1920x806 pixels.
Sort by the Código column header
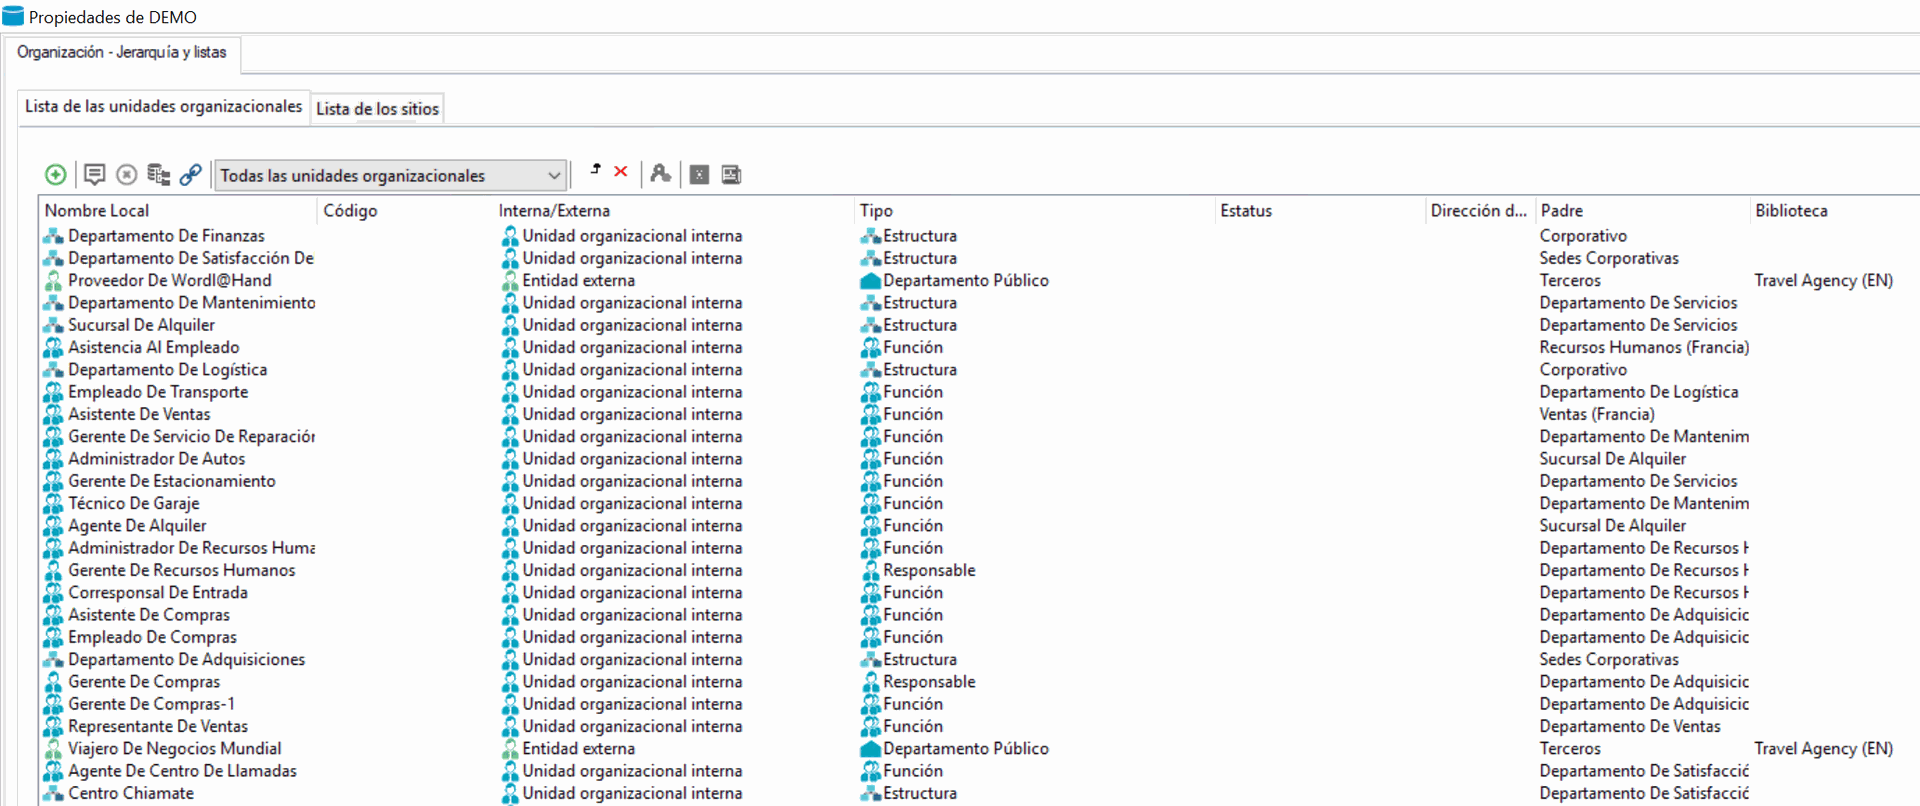click(406, 211)
